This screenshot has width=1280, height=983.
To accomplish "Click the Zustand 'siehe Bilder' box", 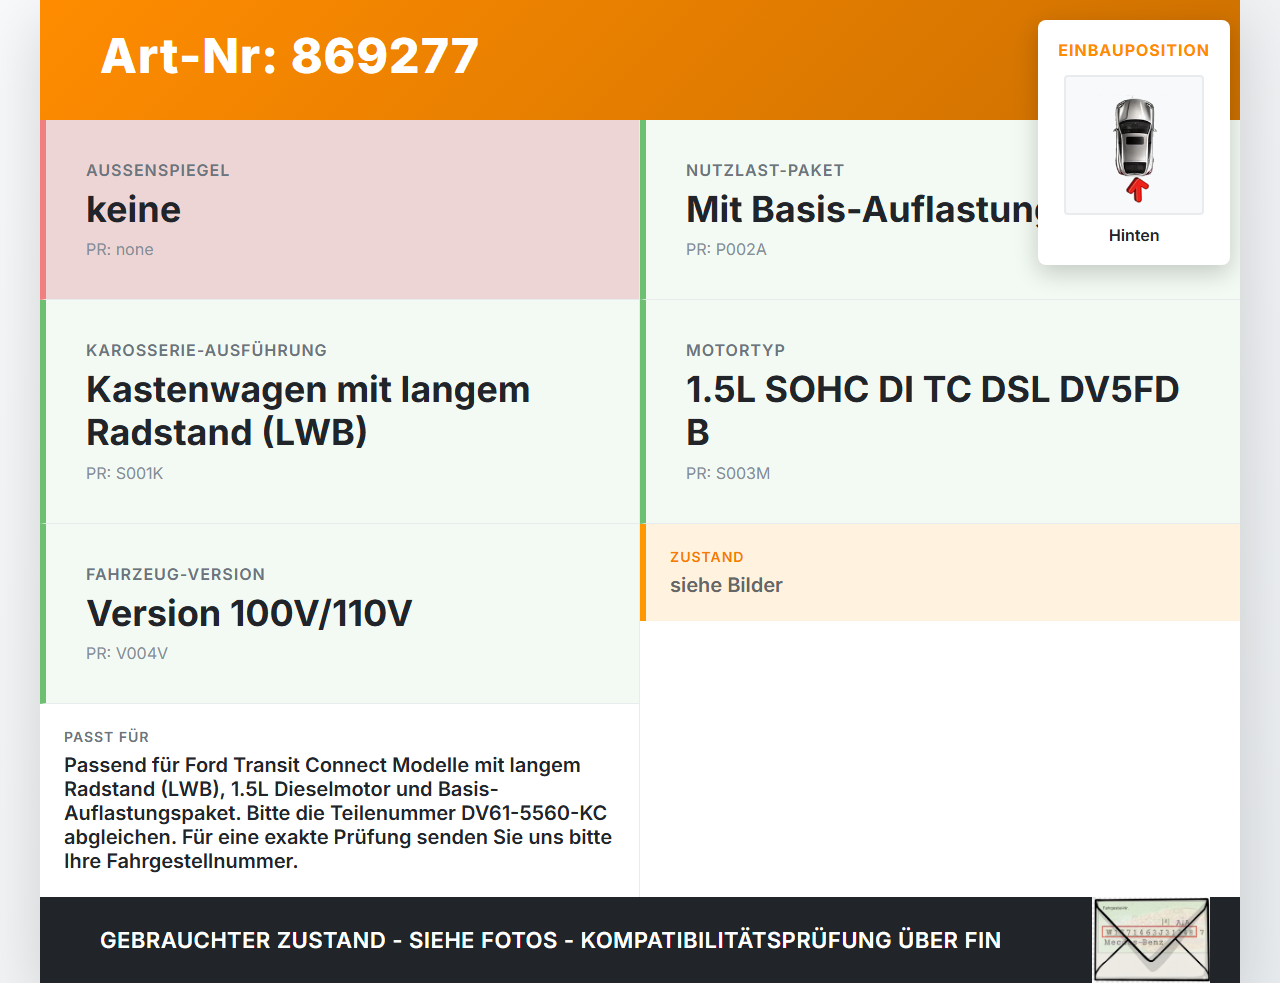I will [940, 572].
